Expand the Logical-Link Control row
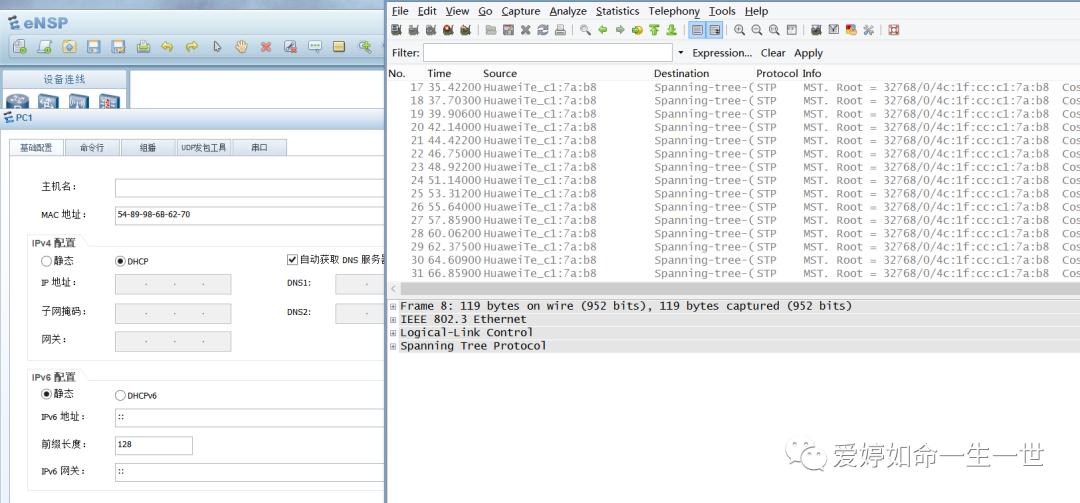This screenshot has height=503, width=1080. 393,333
